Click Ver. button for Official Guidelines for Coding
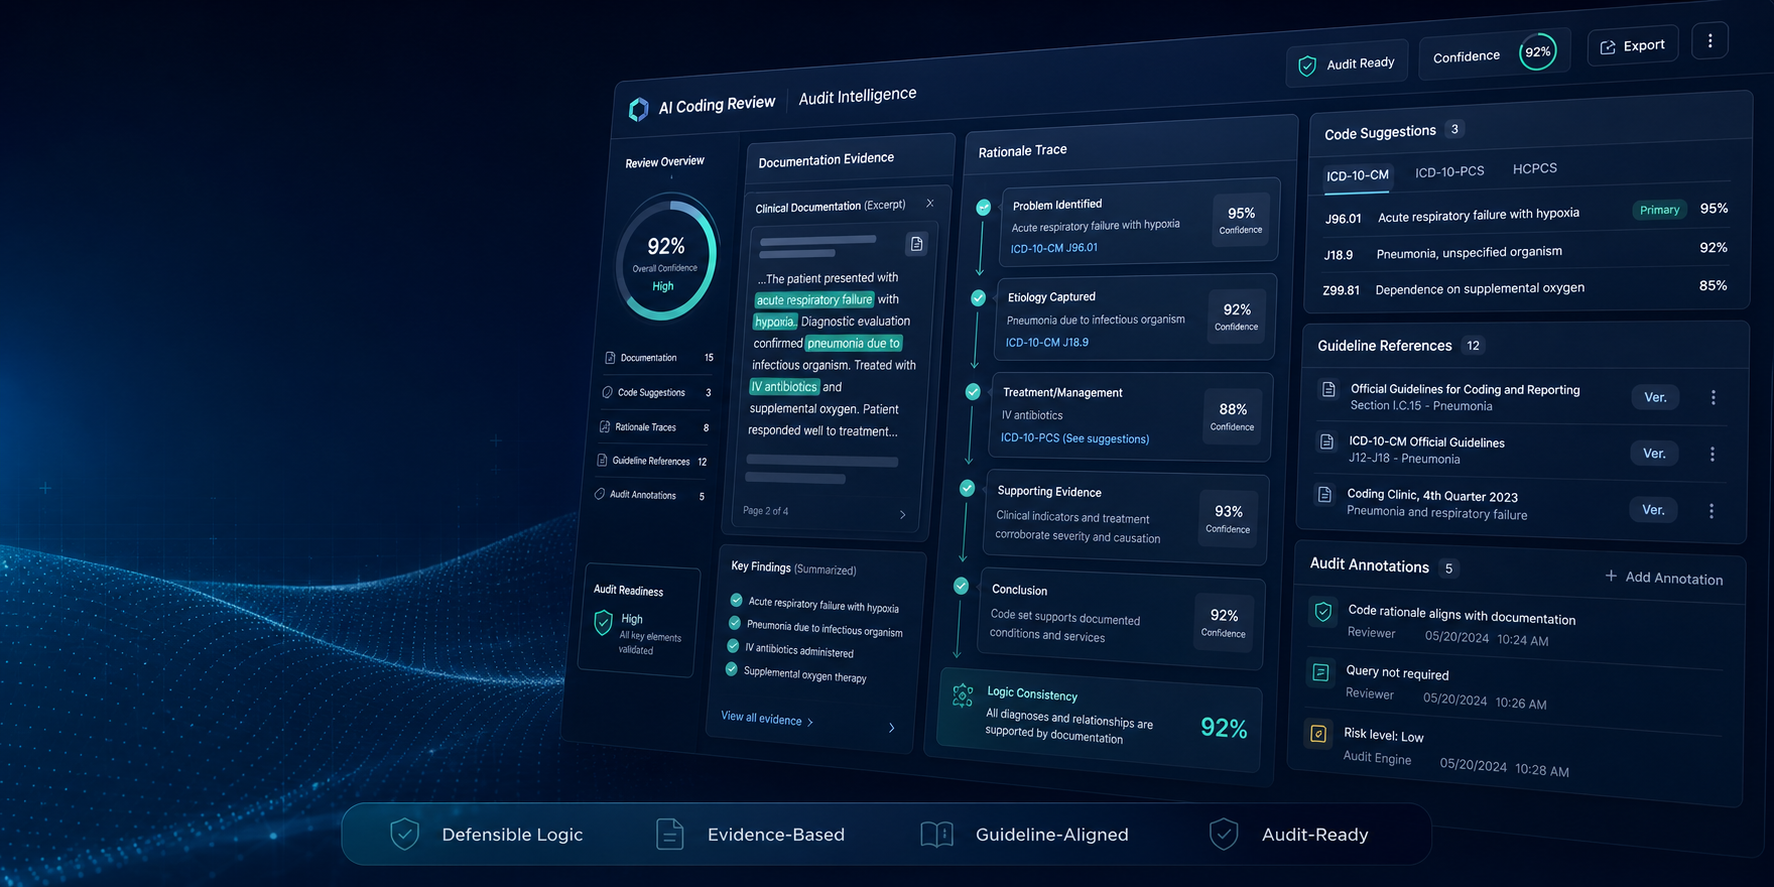The height and width of the screenshot is (887, 1774). point(1656,397)
